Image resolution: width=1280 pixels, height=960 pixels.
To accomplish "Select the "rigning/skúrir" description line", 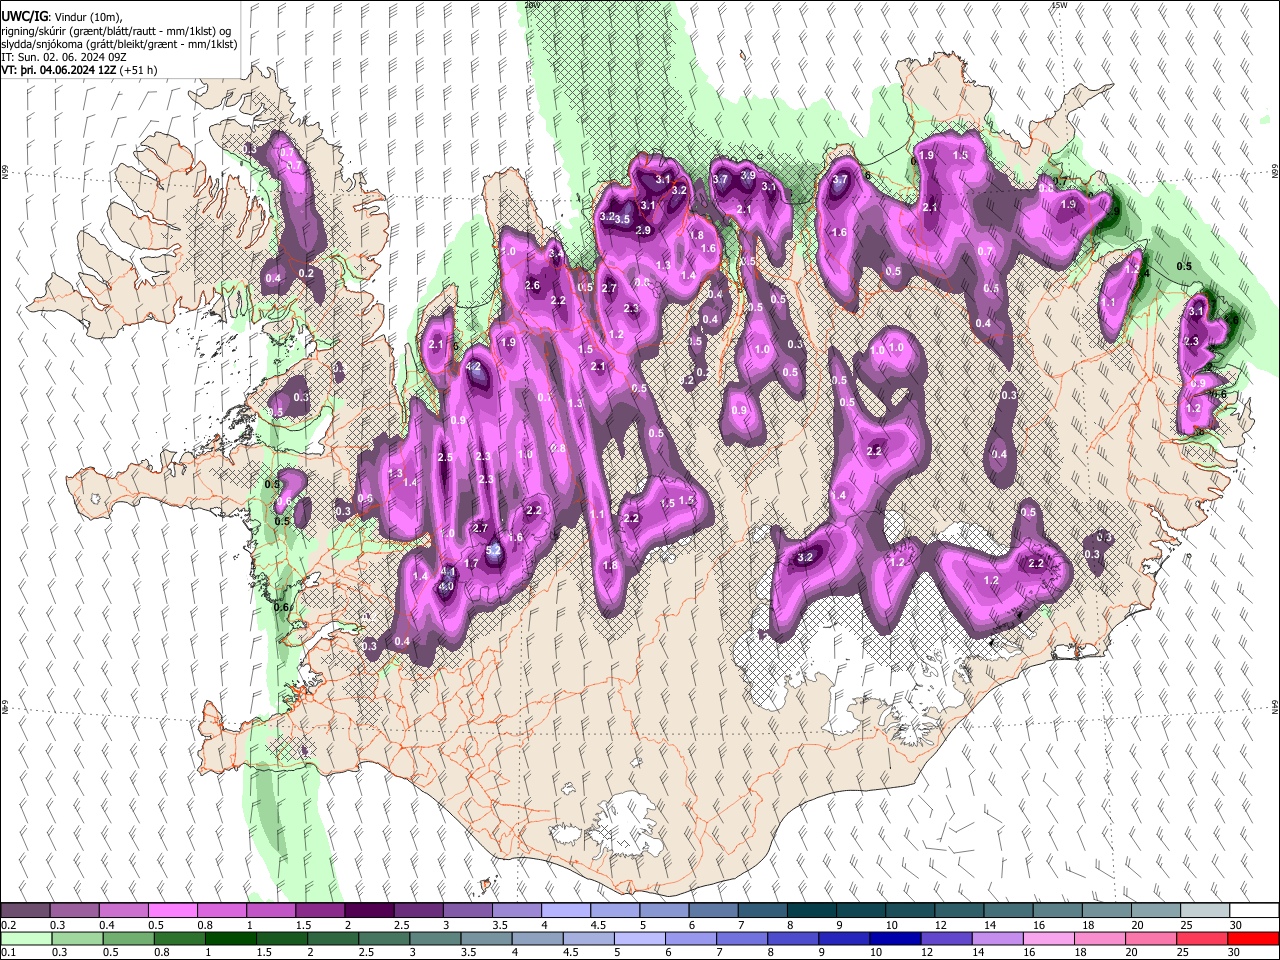I will pos(117,32).
